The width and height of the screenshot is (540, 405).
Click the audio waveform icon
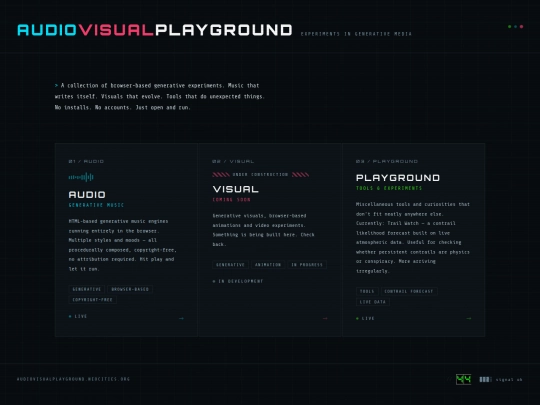81,177
